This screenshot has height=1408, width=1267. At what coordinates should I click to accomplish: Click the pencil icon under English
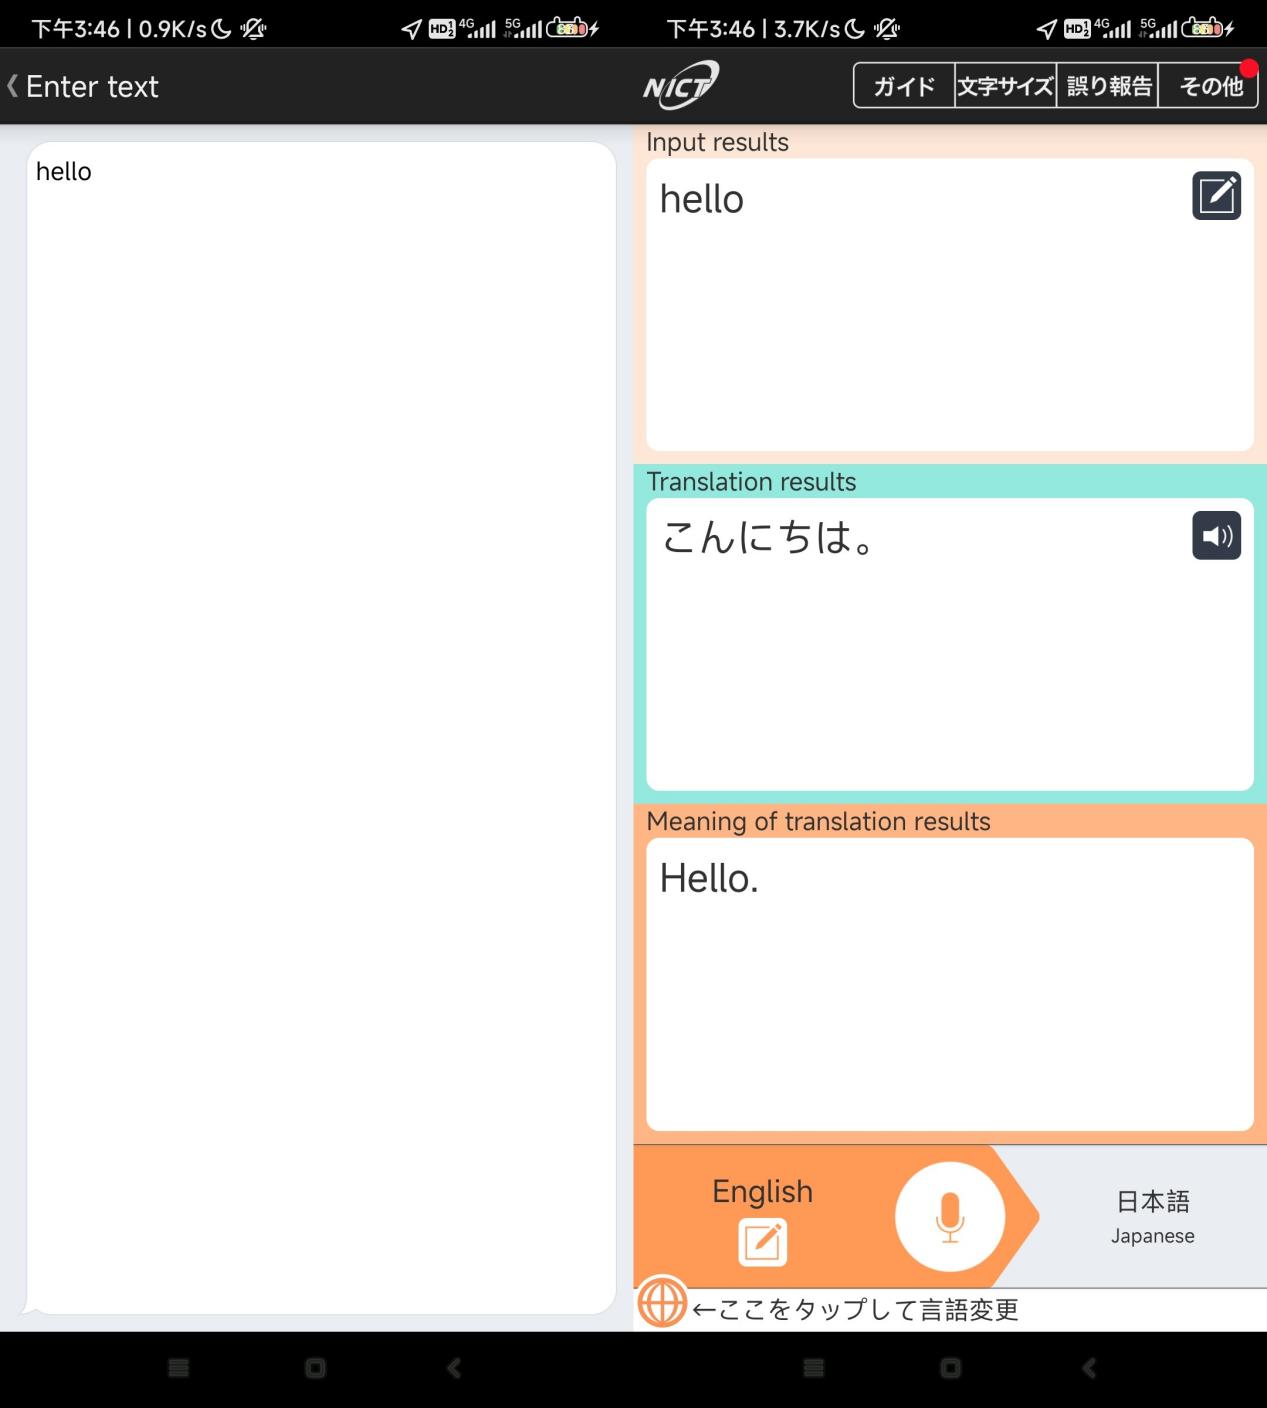[x=762, y=1243]
